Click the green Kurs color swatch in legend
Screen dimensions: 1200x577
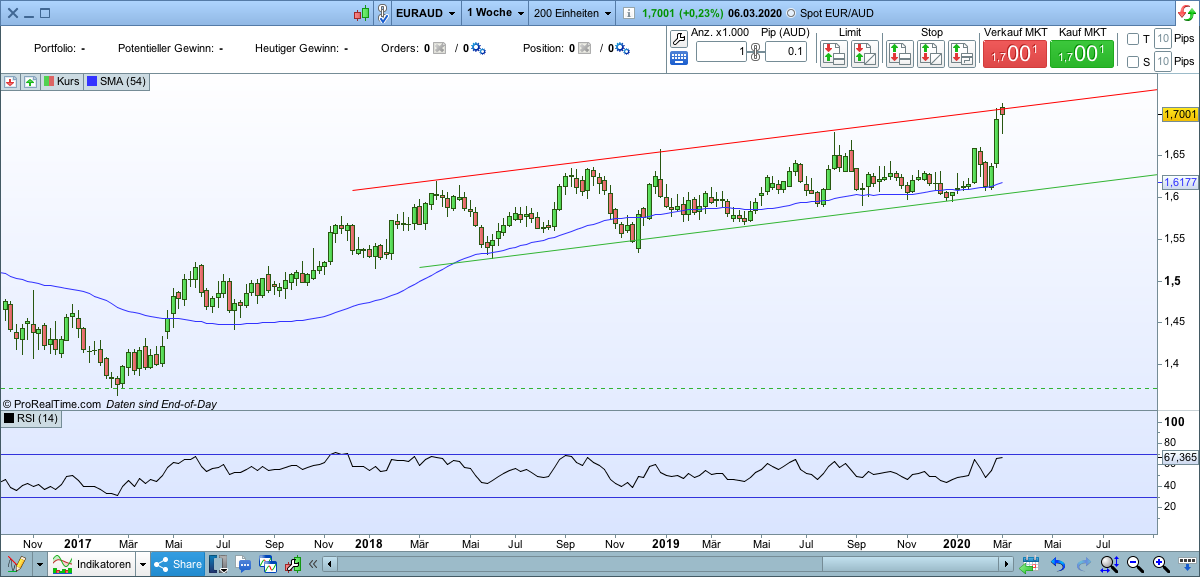(x=48, y=82)
